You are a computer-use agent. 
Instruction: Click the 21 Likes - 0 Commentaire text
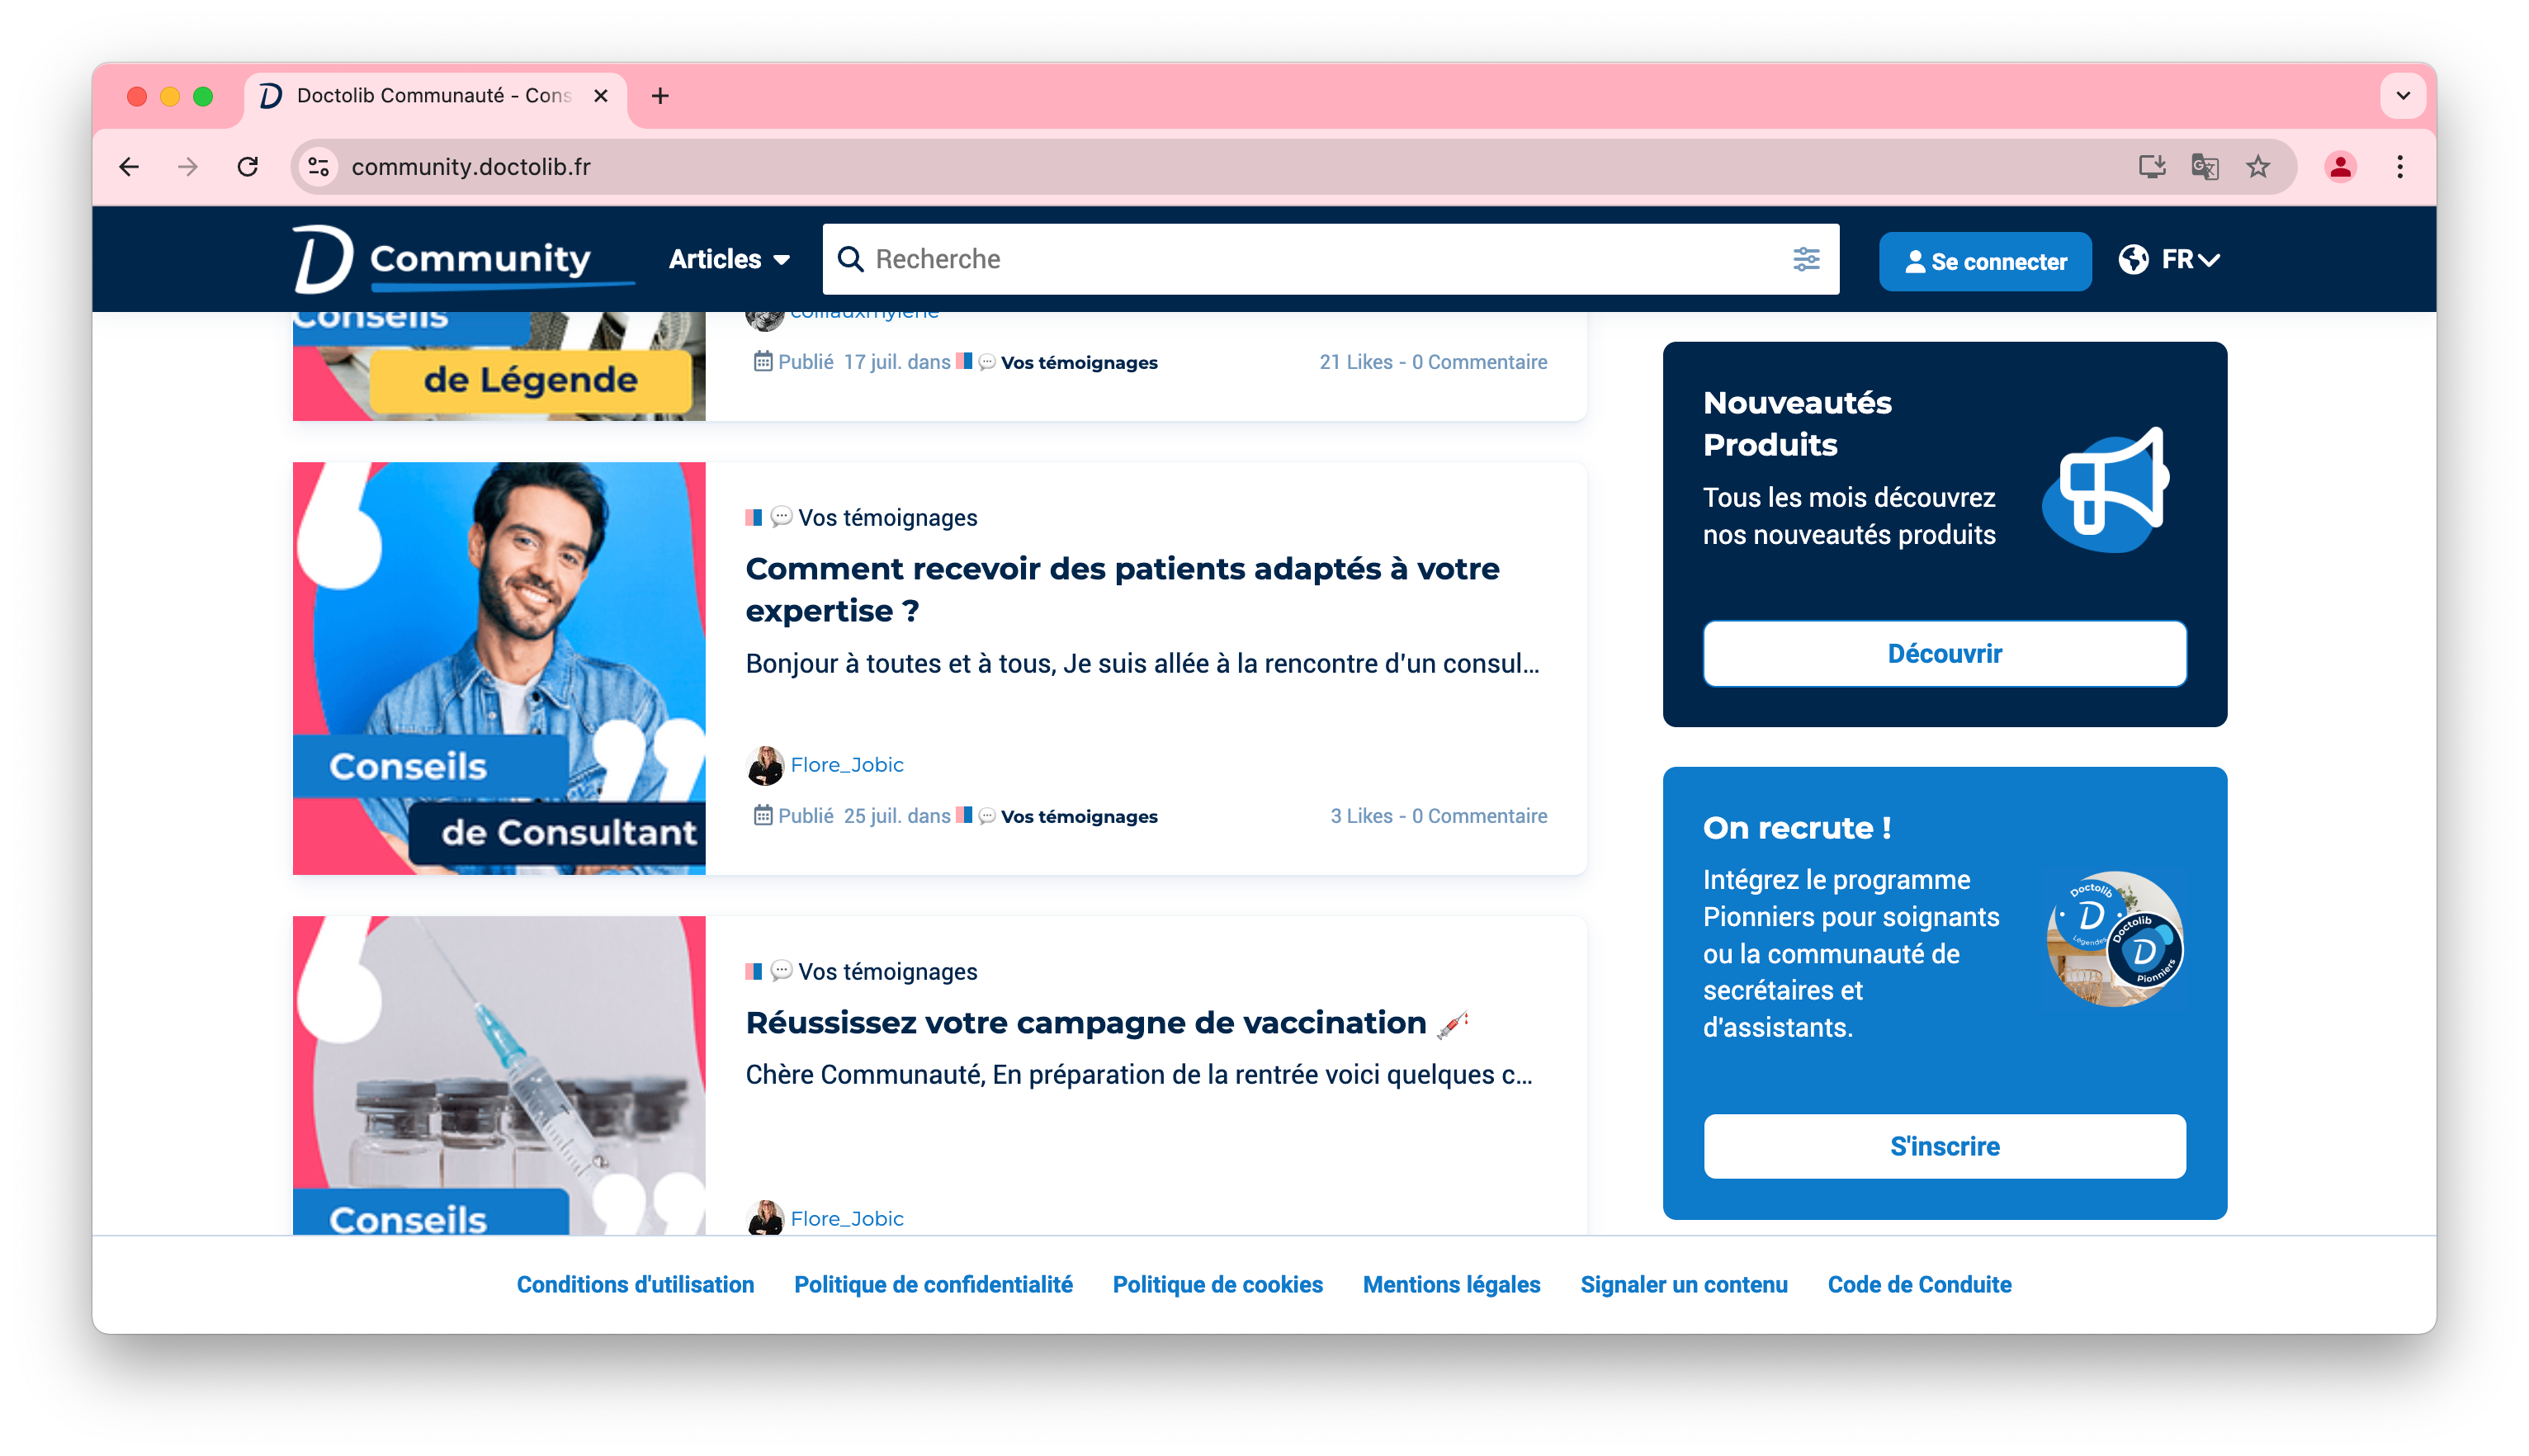tap(1433, 362)
